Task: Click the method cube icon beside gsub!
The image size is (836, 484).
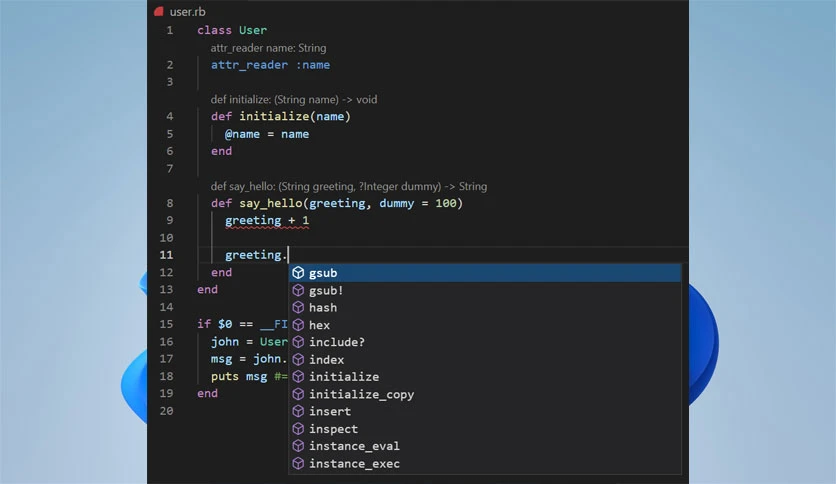Action: (x=299, y=291)
